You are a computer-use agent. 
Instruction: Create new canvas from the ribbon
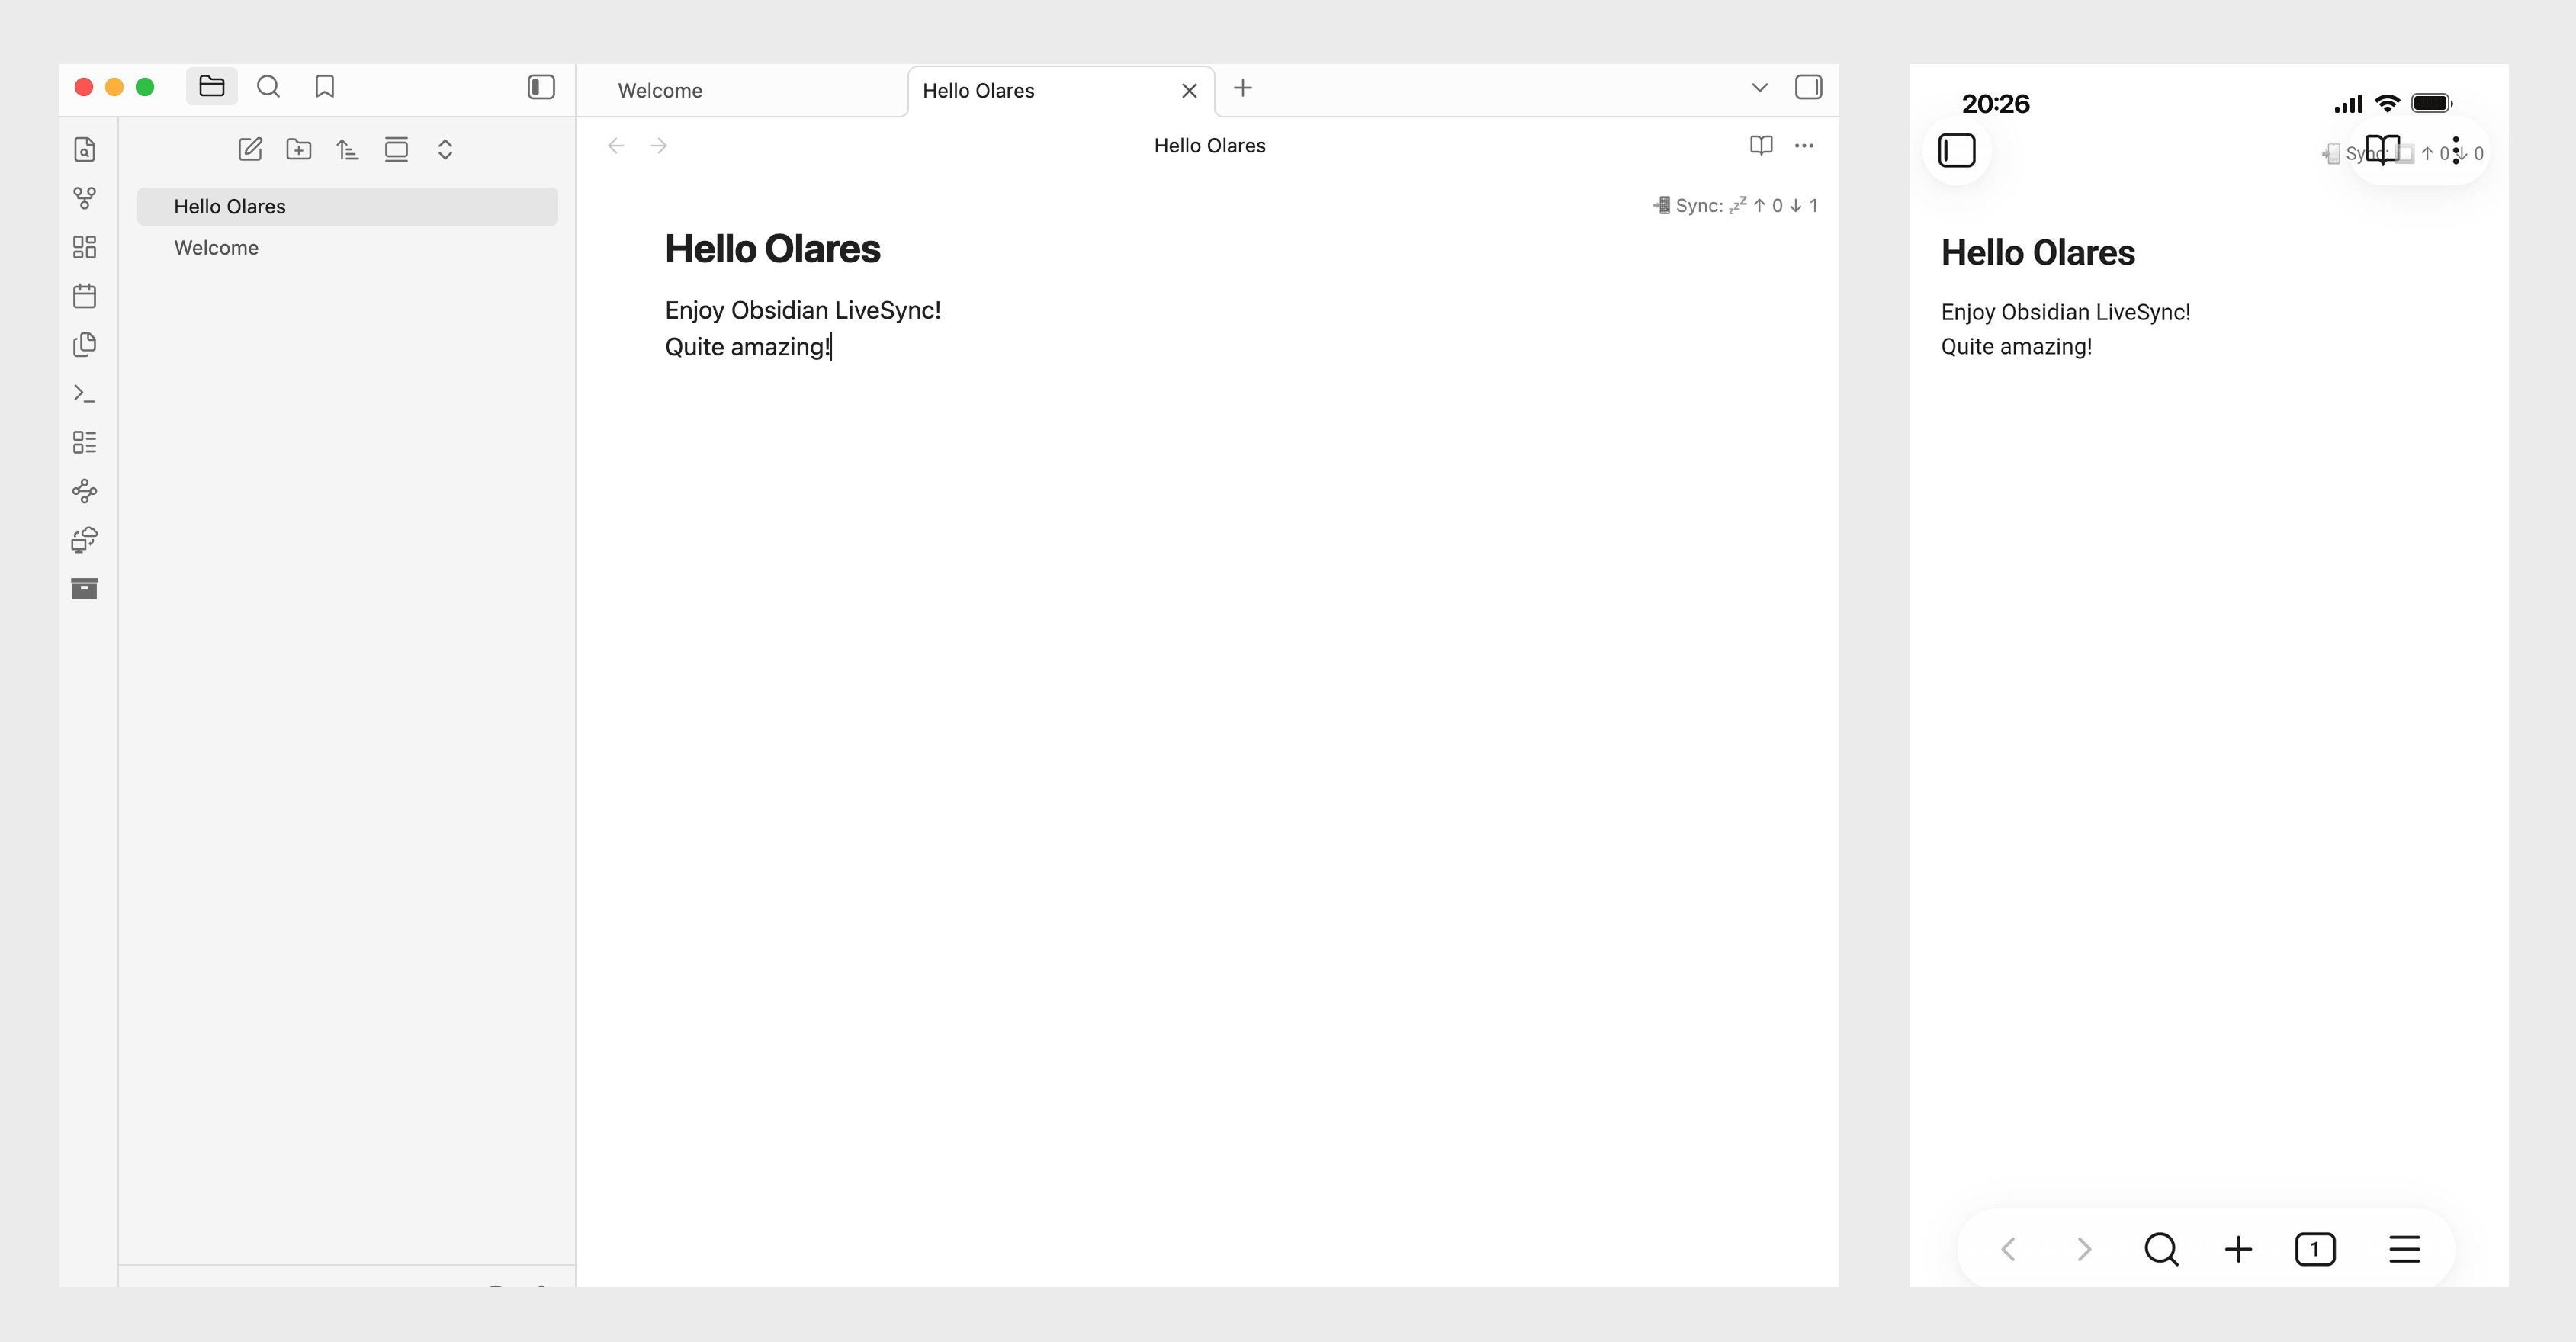85,247
